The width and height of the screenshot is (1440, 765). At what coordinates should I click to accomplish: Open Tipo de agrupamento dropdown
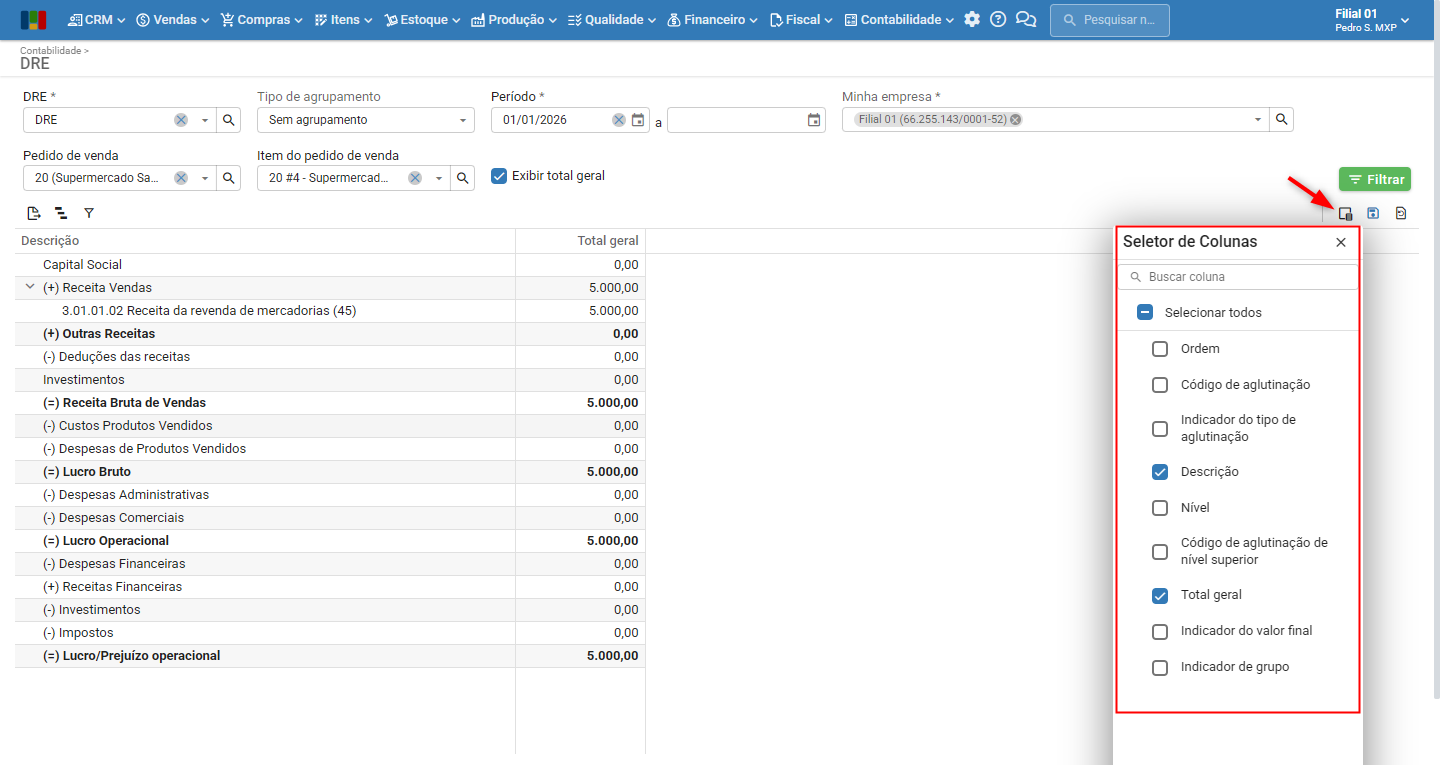click(365, 120)
